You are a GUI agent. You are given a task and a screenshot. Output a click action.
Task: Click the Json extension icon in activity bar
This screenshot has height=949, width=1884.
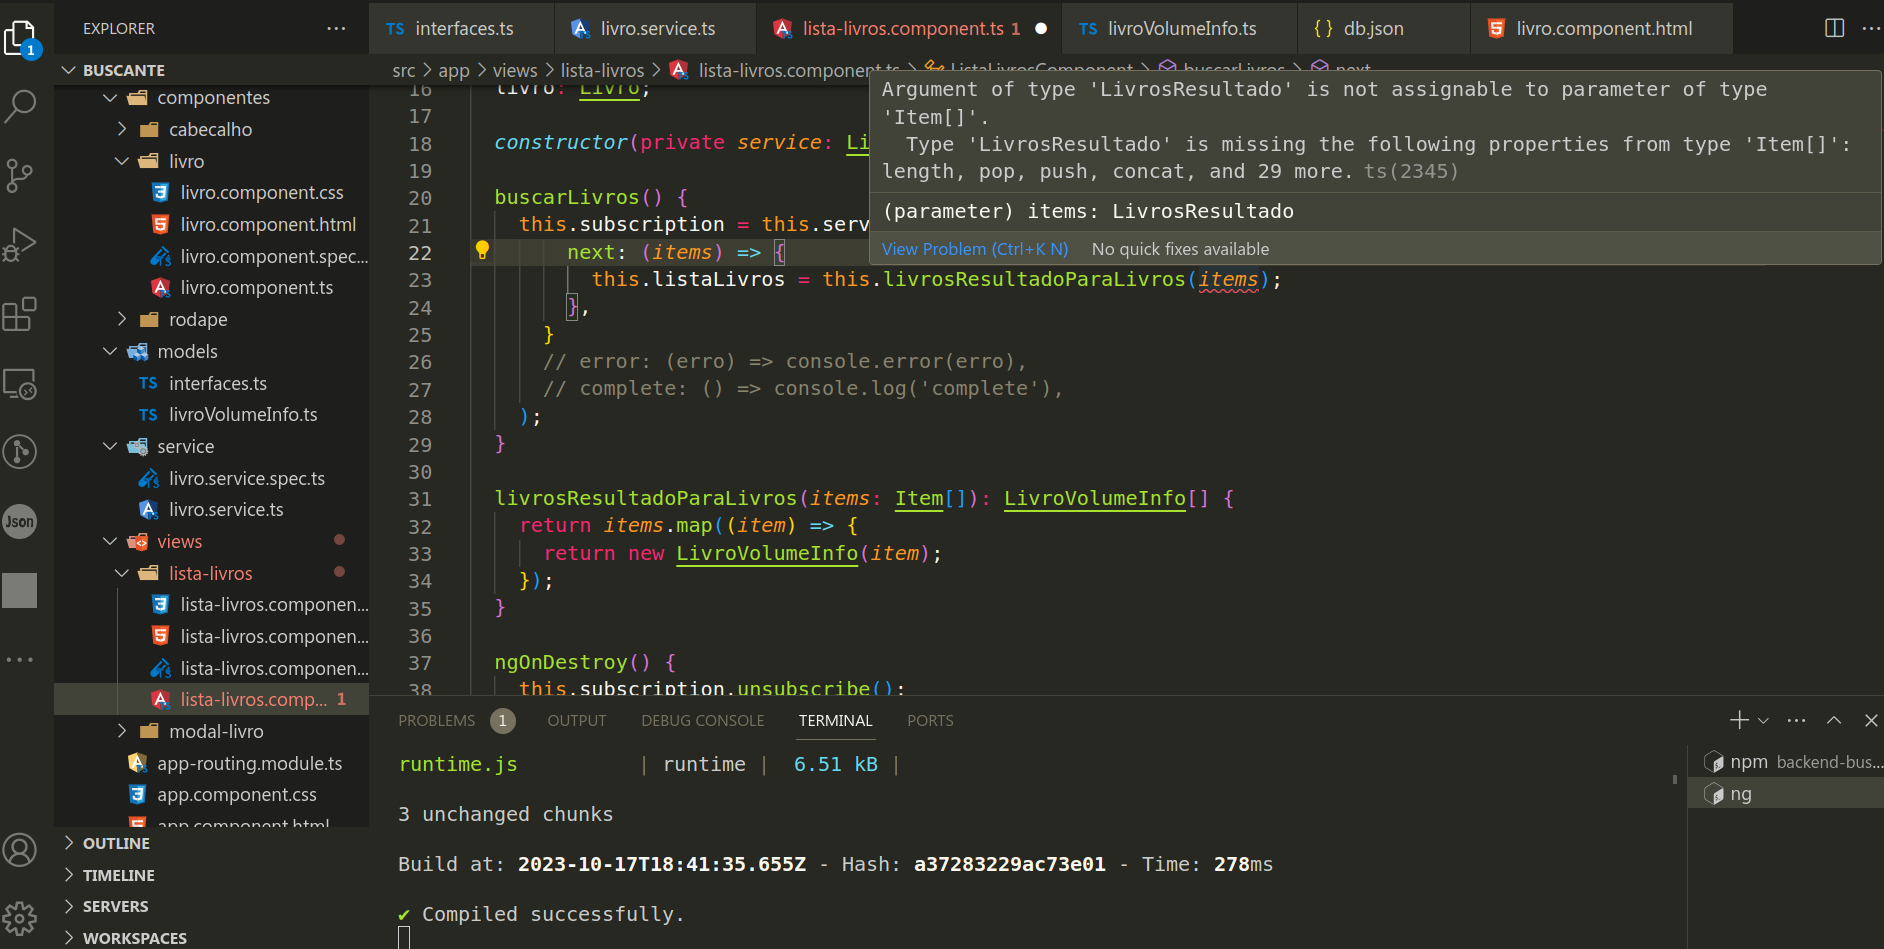pos(20,521)
